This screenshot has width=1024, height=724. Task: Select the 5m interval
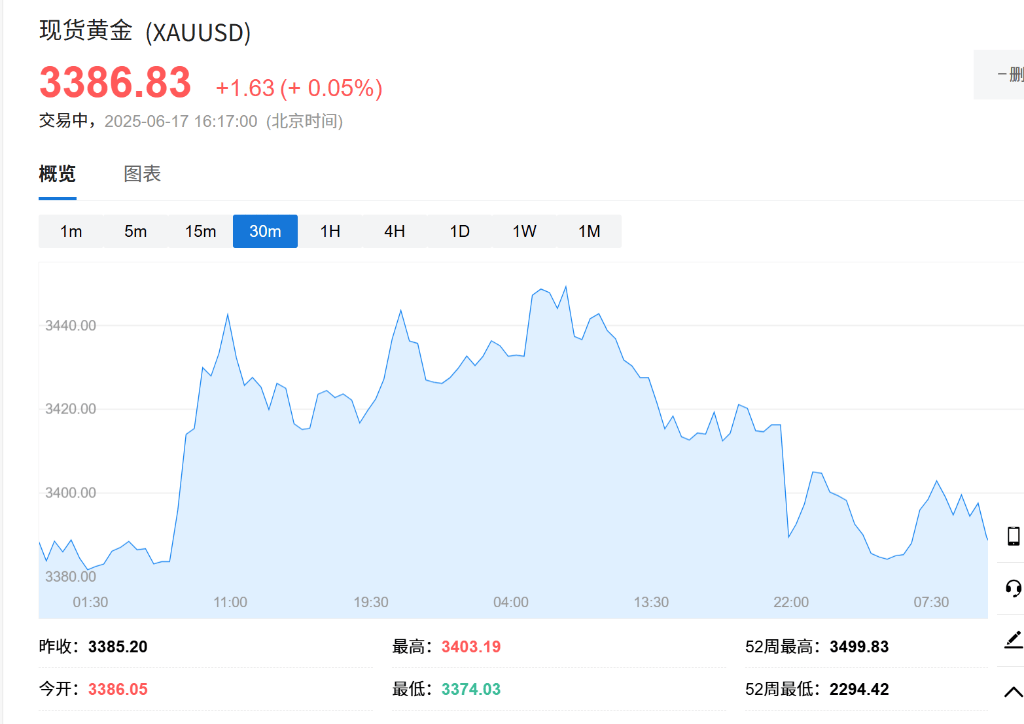coord(135,231)
